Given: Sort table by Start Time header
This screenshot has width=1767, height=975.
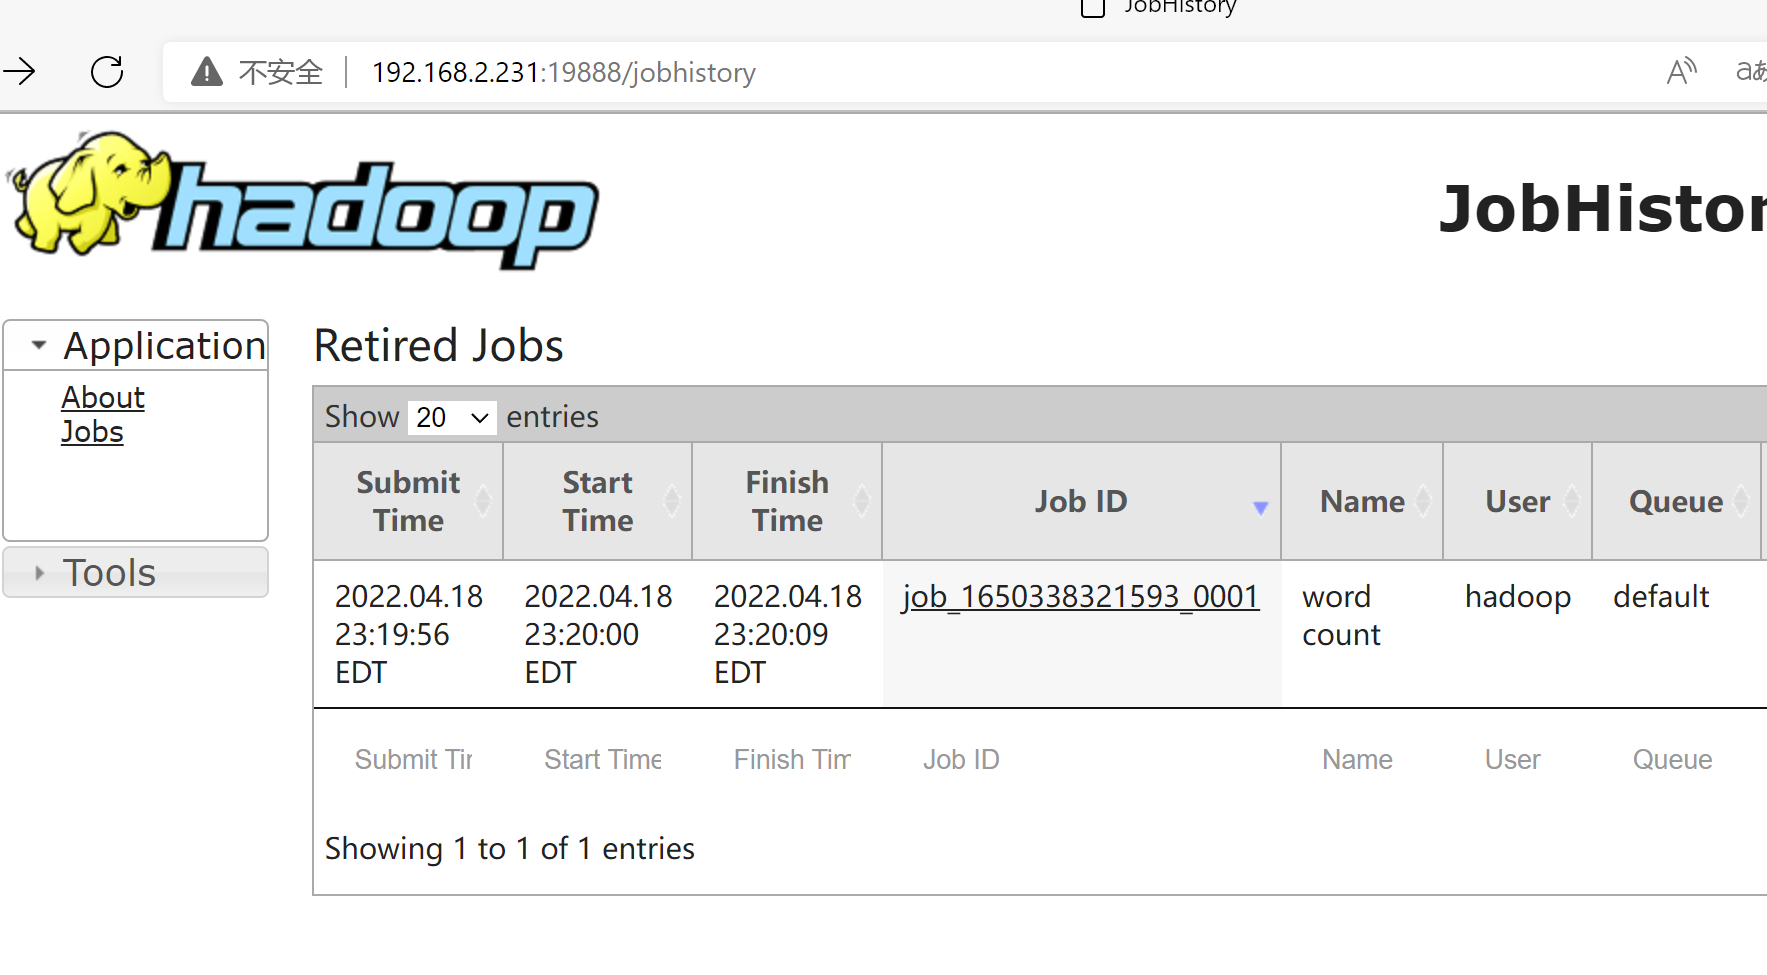Looking at the screenshot, I should click(597, 501).
